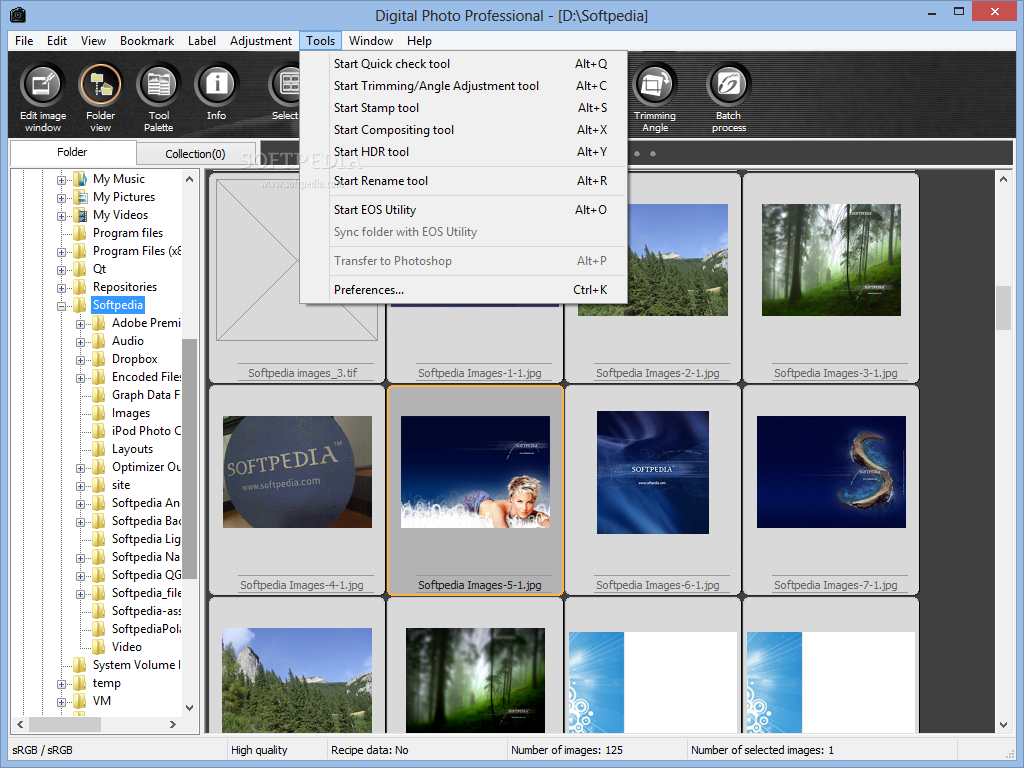Click the Images folder icon
The height and width of the screenshot is (768, 1024).
[99, 413]
